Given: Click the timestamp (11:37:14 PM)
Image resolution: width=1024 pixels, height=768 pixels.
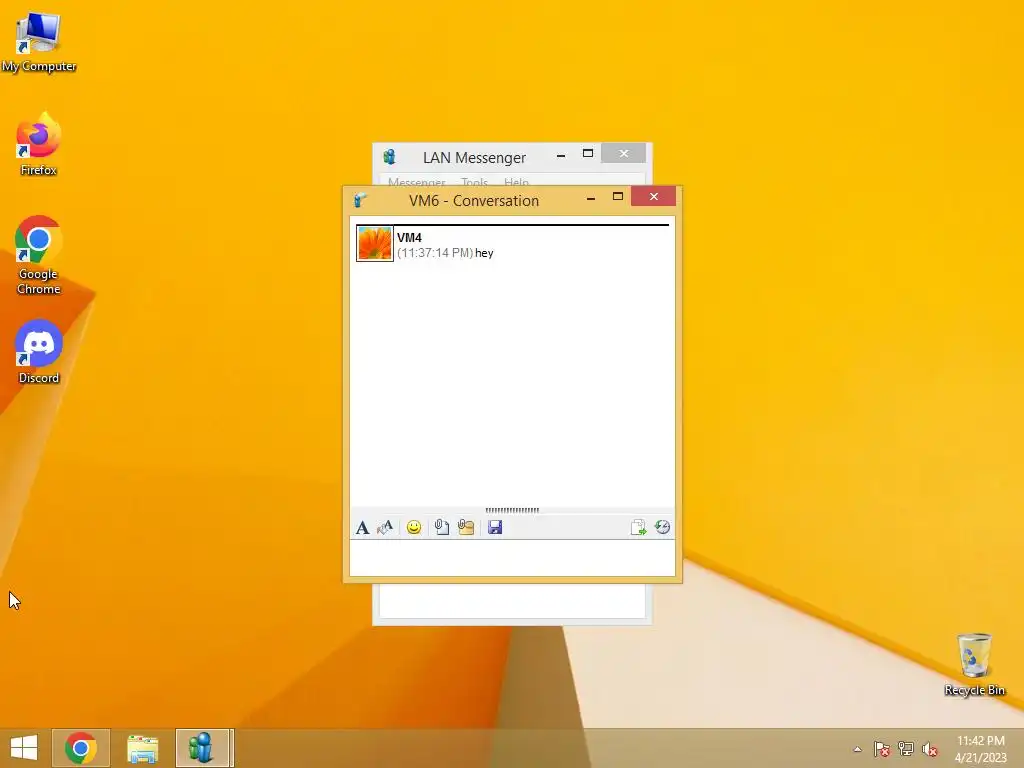Looking at the screenshot, I should [x=435, y=253].
